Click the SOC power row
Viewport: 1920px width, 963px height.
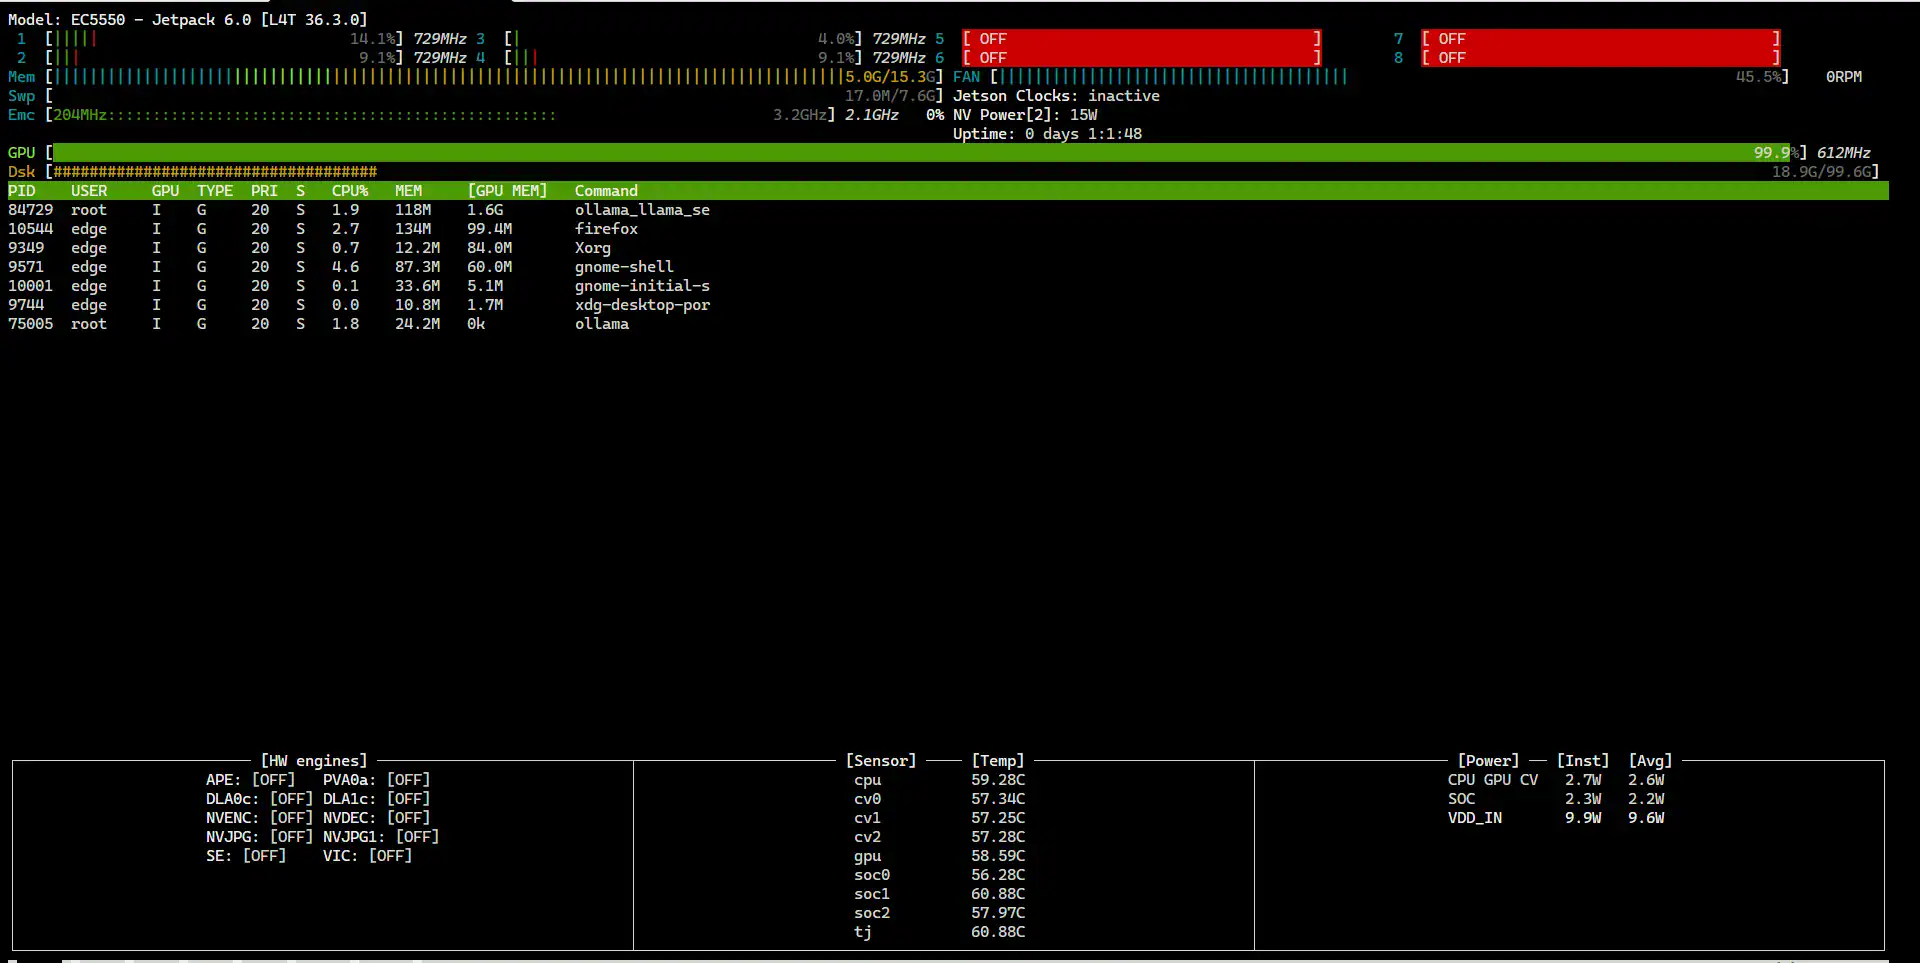(x=1556, y=799)
